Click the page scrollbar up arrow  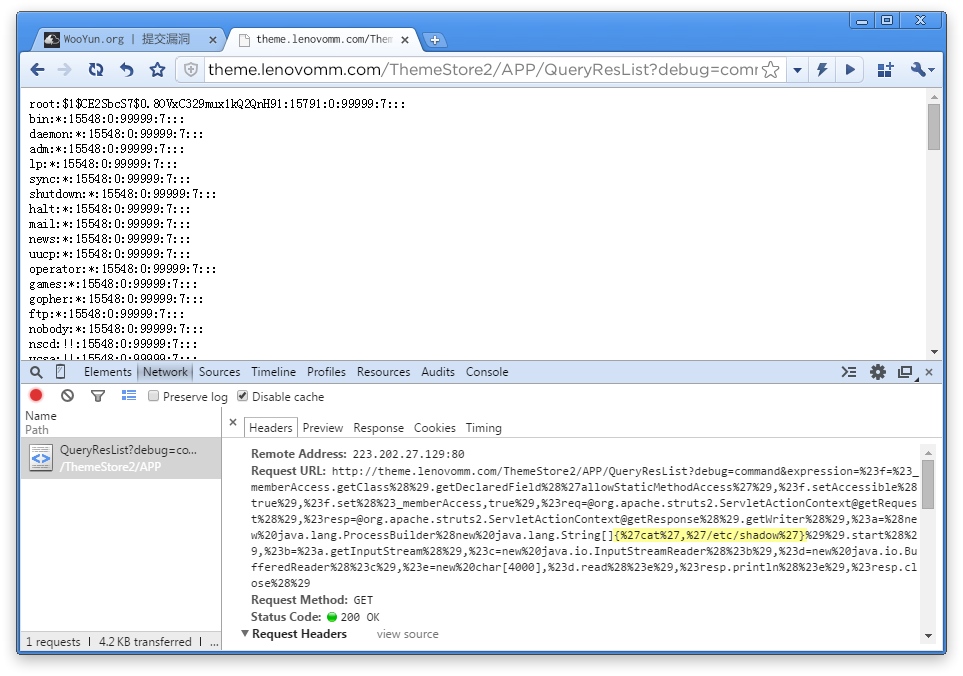pos(934,97)
